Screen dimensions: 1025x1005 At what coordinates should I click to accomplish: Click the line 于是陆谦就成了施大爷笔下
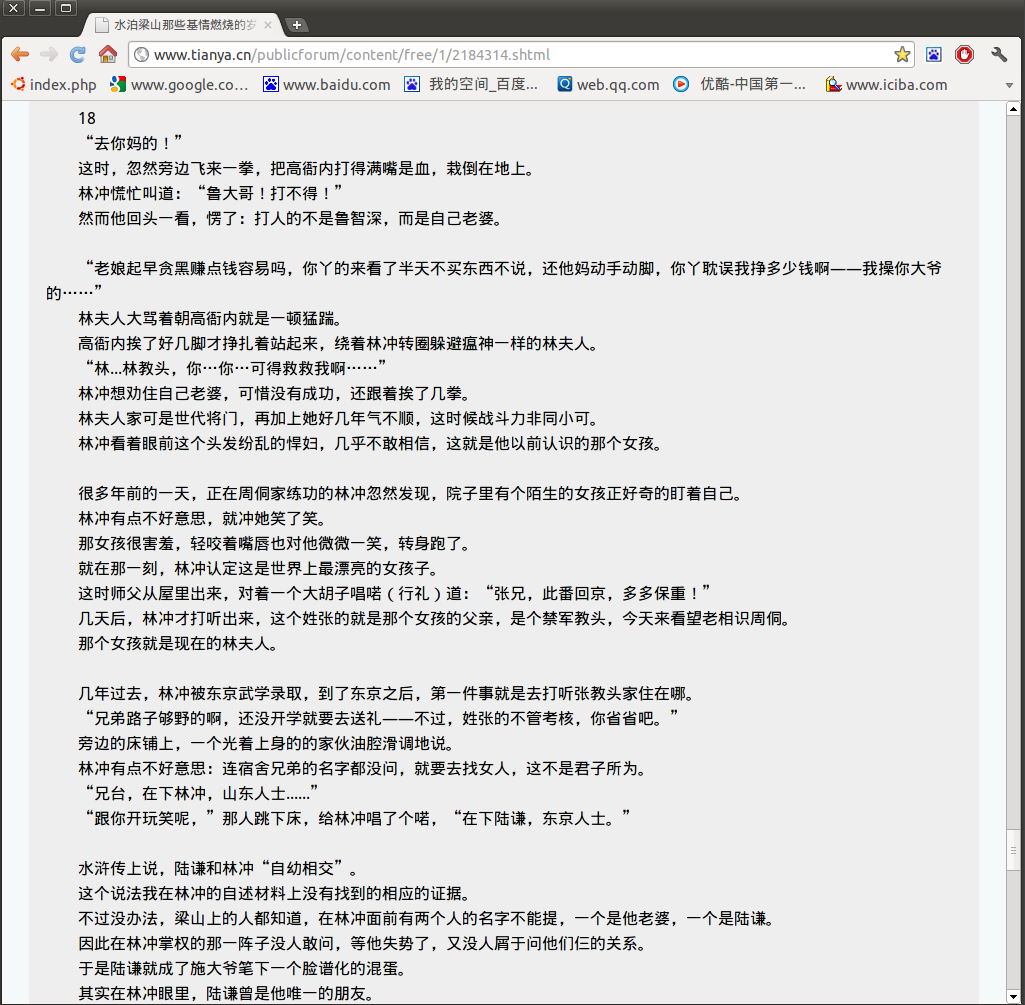pyautogui.click(x=242, y=968)
